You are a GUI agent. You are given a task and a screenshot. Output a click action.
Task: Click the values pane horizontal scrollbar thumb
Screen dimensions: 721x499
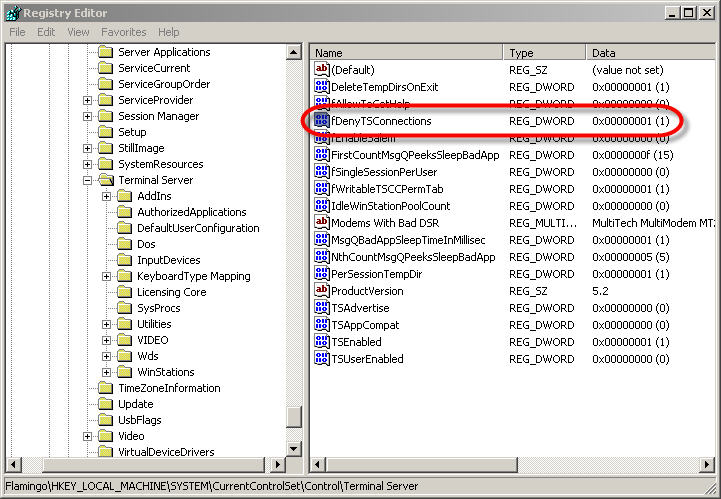click(421, 465)
